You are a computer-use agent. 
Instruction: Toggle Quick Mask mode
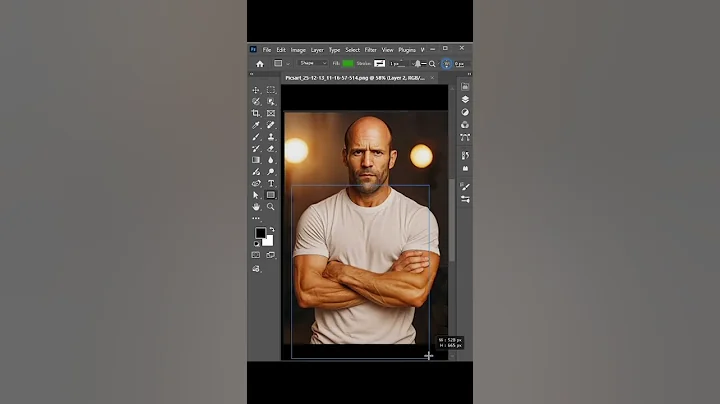coord(256,255)
